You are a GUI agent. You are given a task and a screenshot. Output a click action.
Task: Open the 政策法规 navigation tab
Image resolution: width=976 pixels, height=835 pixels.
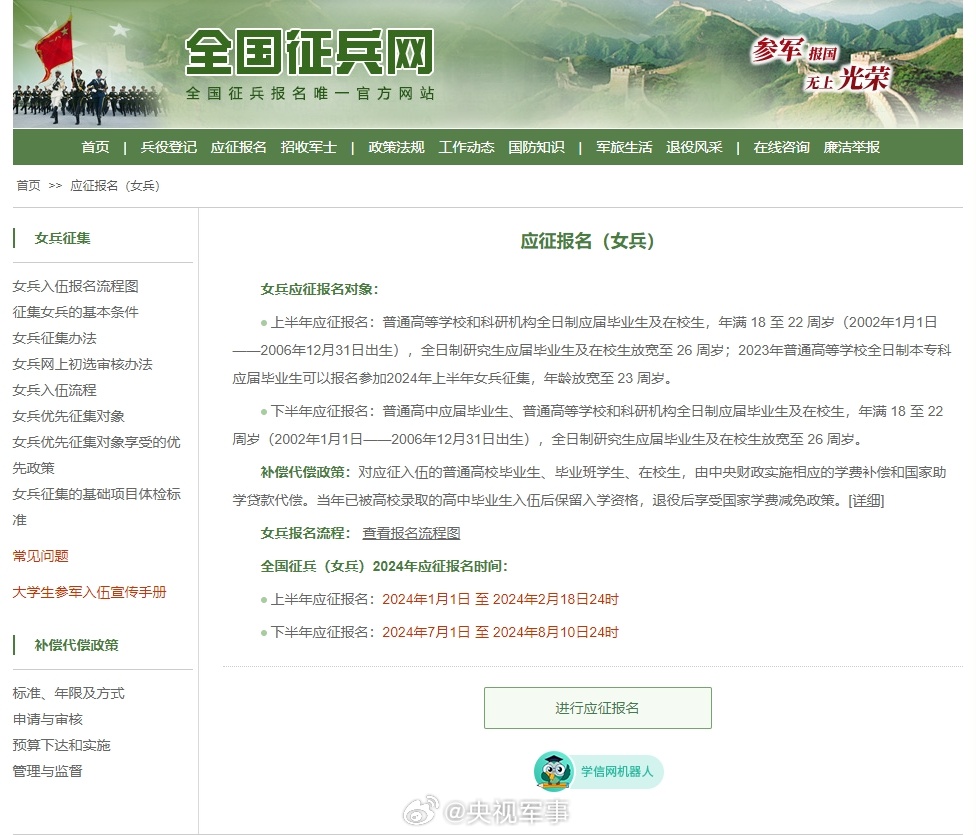coord(396,147)
